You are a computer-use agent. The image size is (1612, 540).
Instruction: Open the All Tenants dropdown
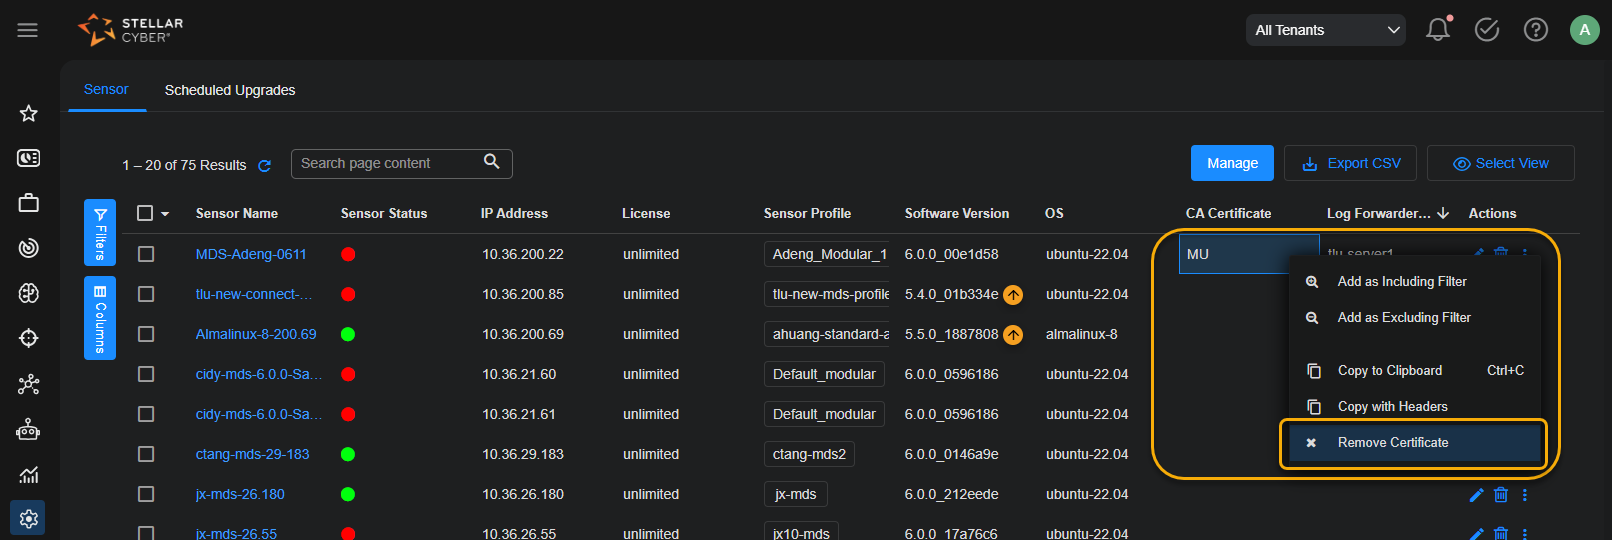tap(1325, 30)
